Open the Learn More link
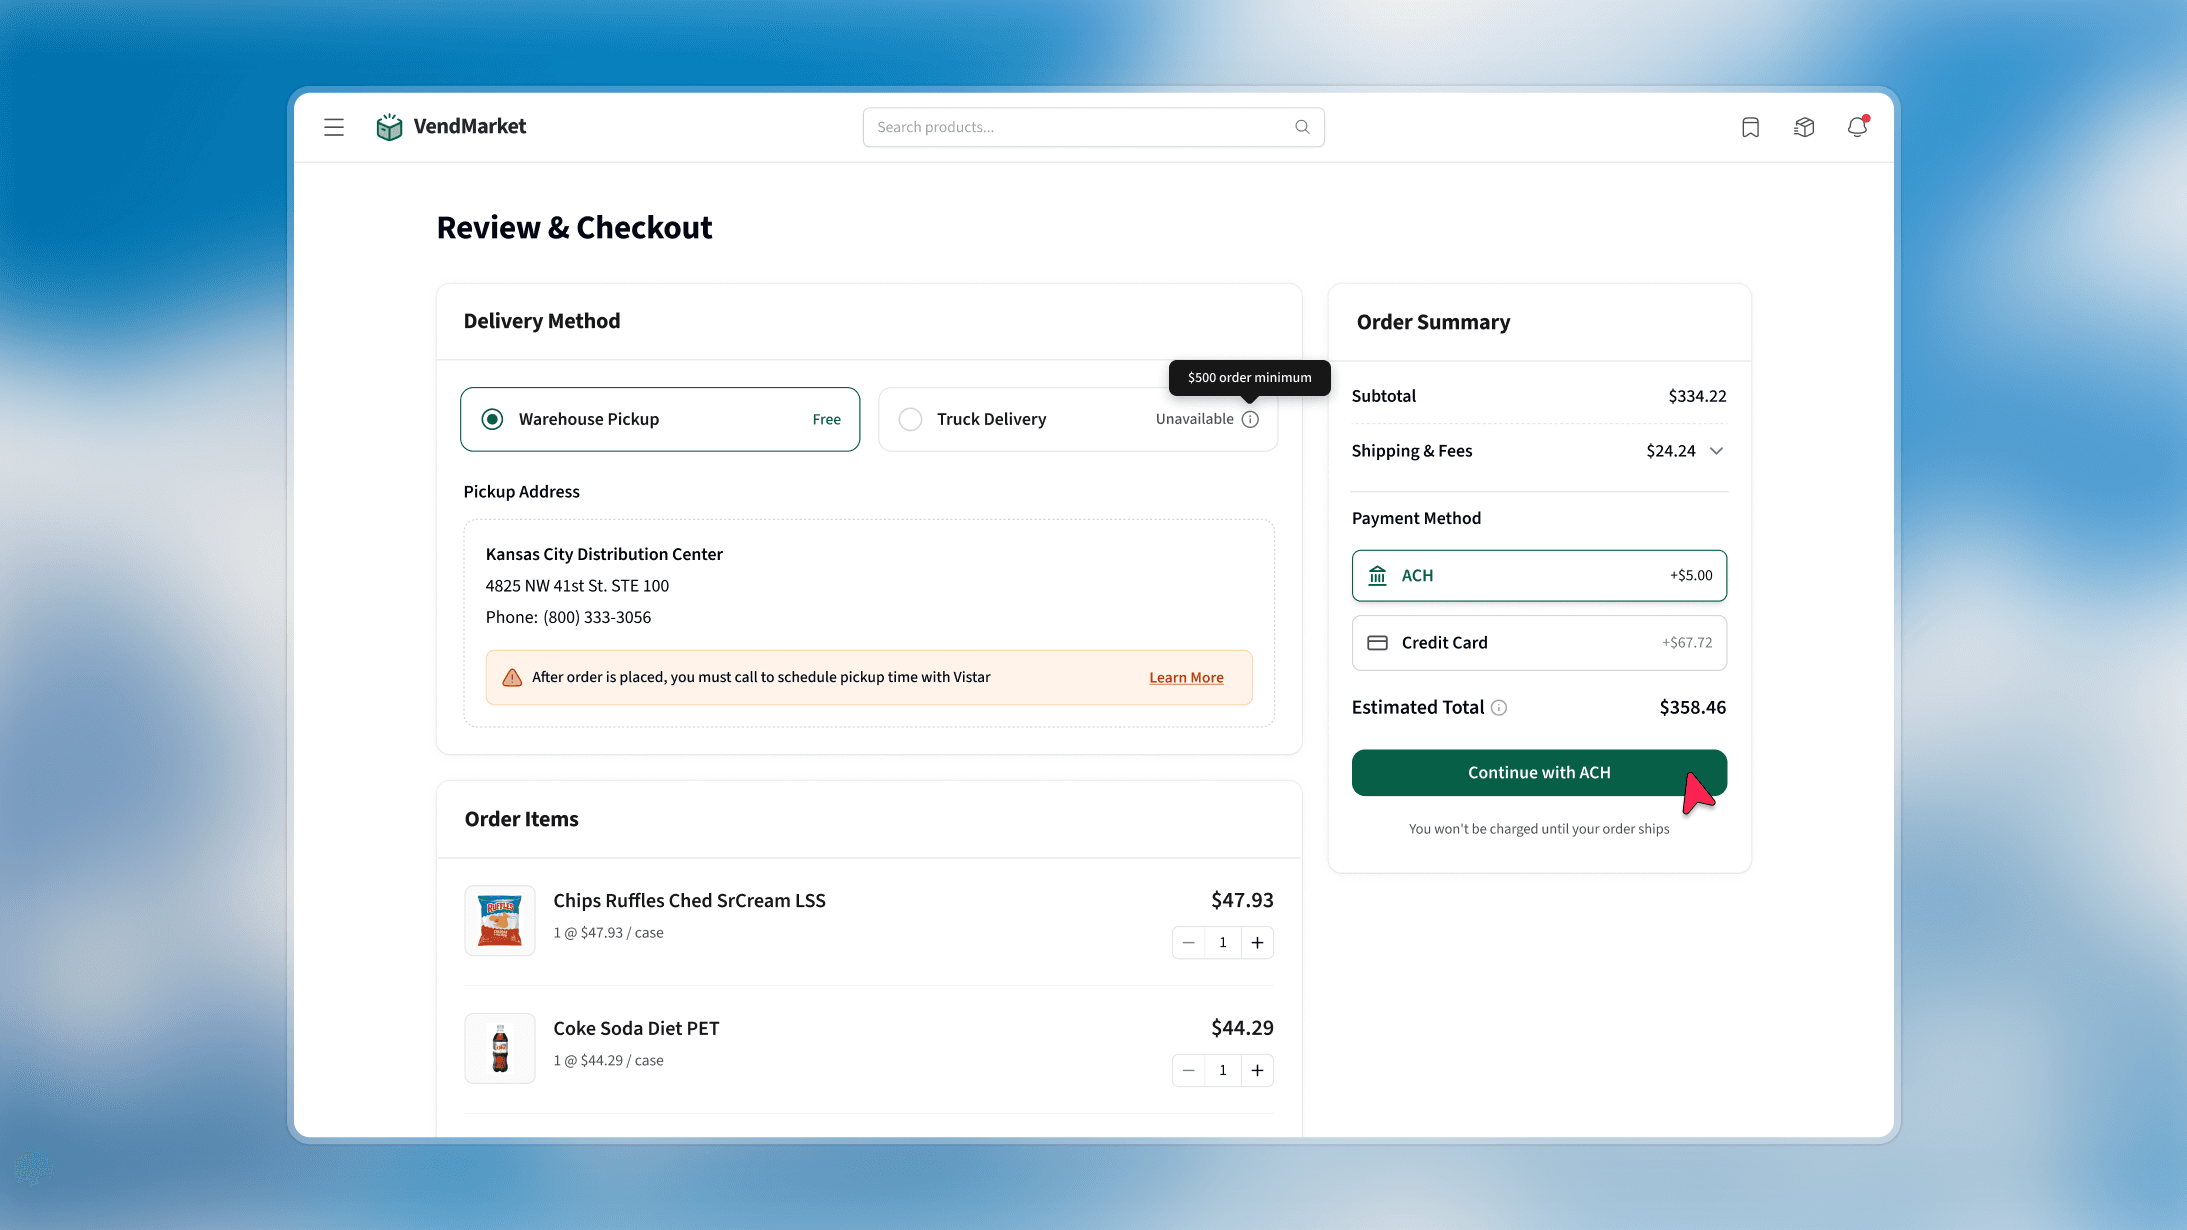This screenshot has height=1230, width=2187. point(1185,677)
